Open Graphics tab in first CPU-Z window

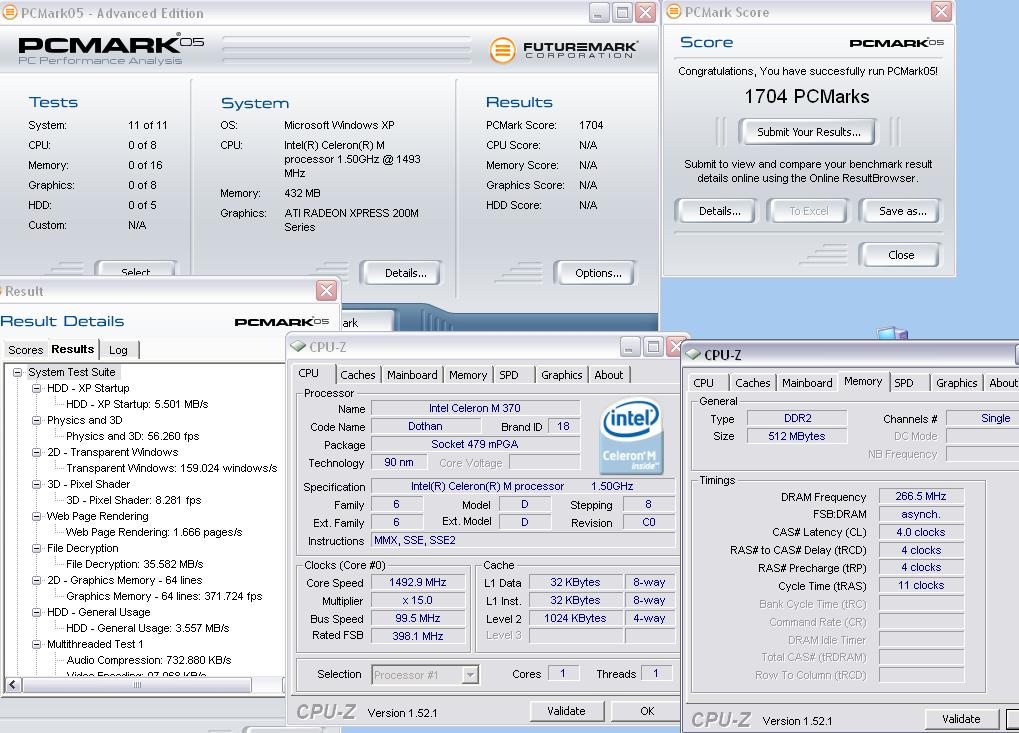click(561, 375)
